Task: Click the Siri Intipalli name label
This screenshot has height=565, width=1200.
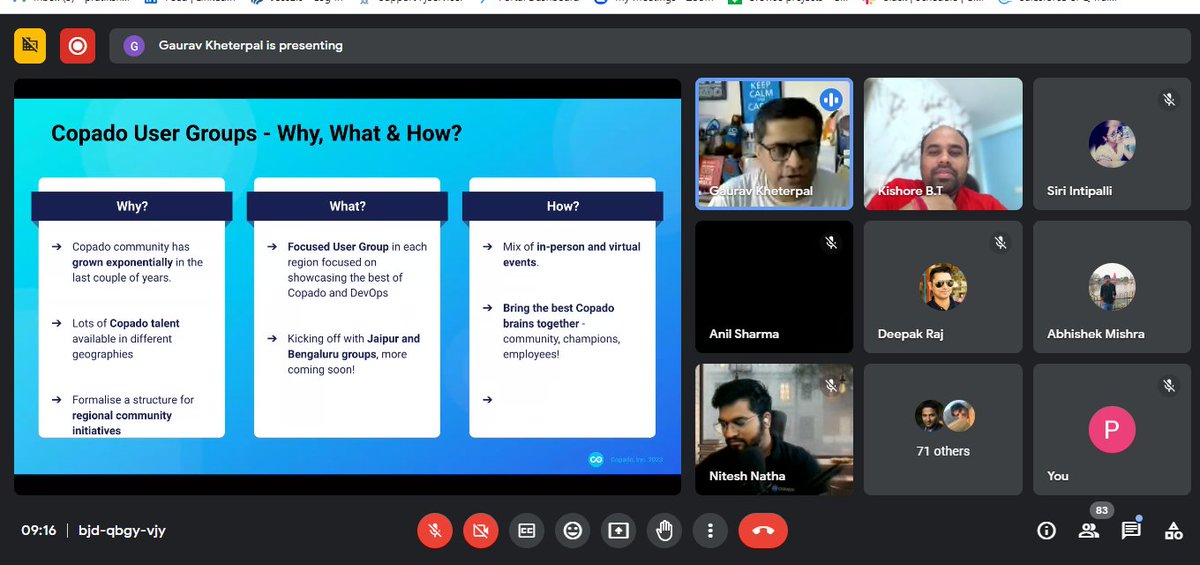Action: (1080, 190)
